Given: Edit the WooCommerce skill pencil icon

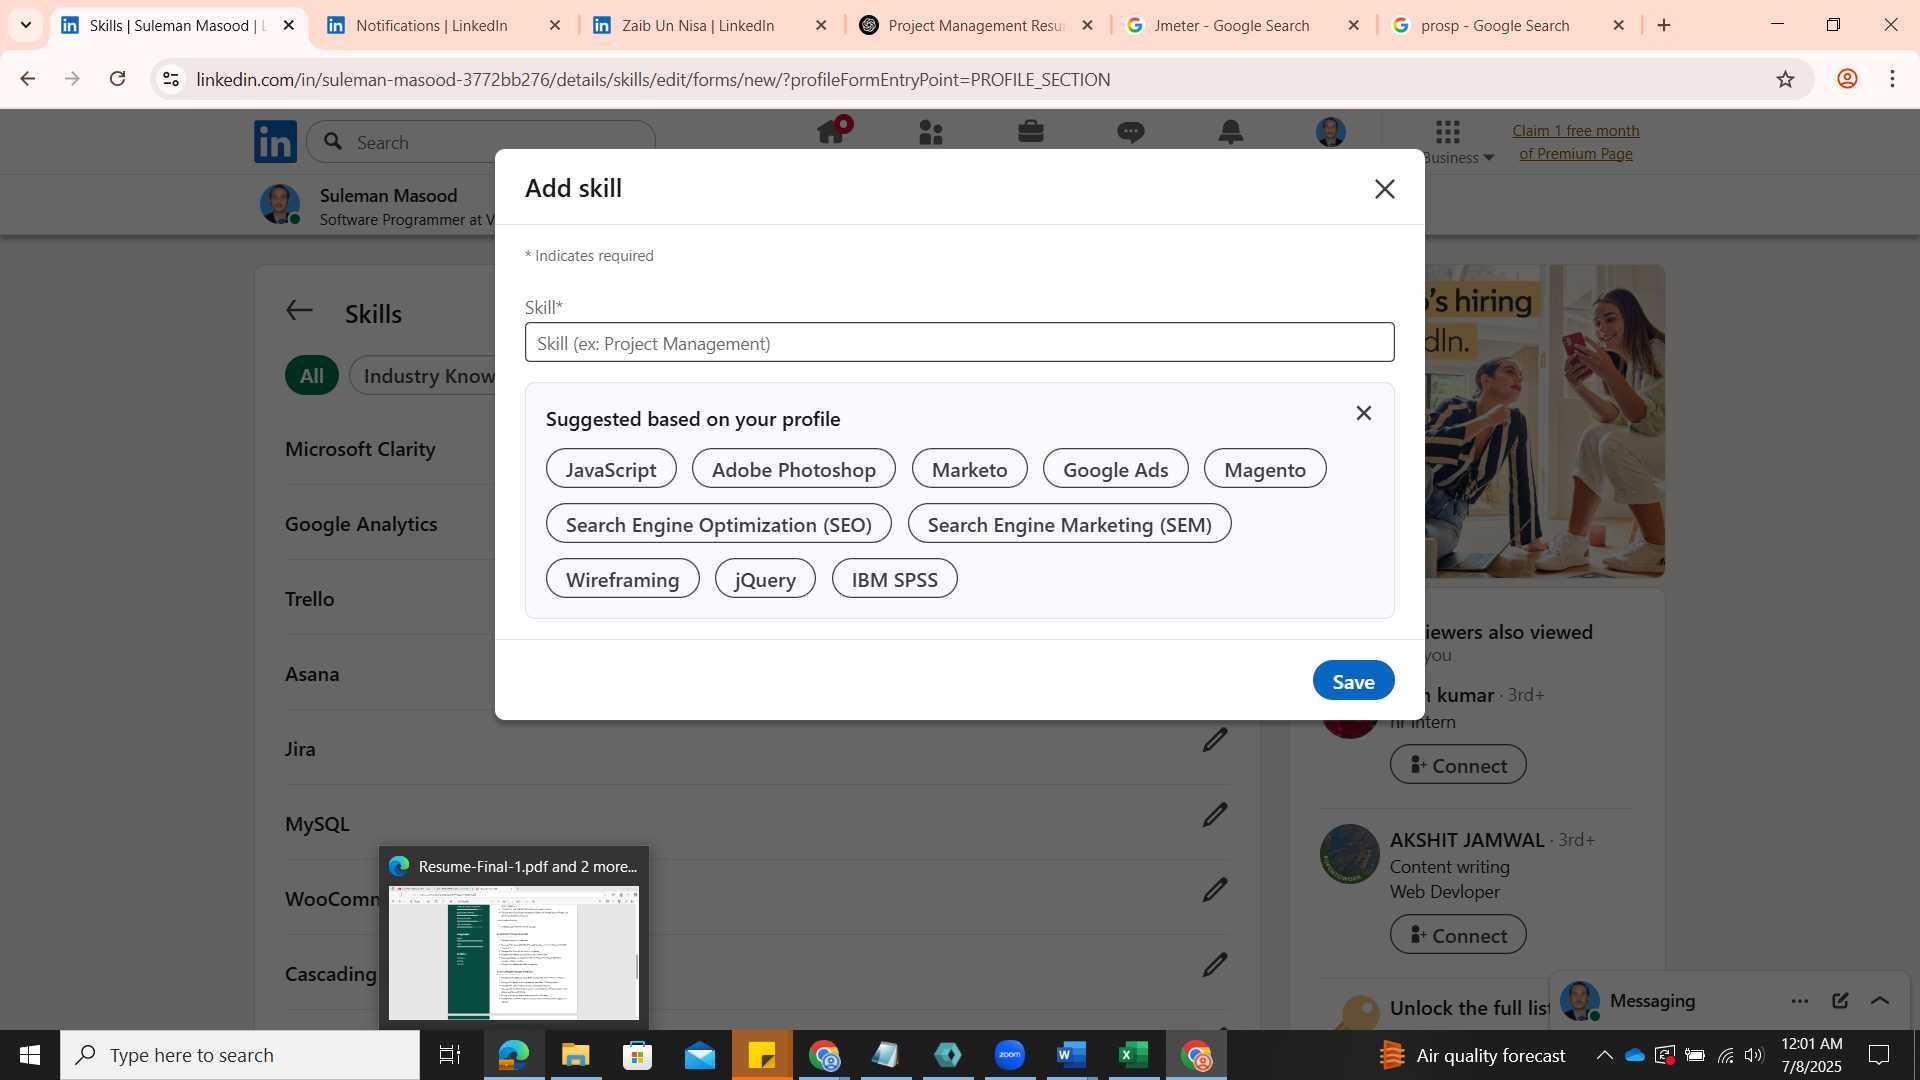Looking at the screenshot, I should [x=1214, y=890].
